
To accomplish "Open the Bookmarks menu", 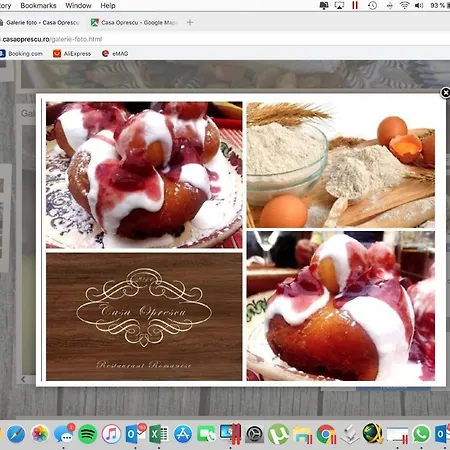I will (38, 5).
